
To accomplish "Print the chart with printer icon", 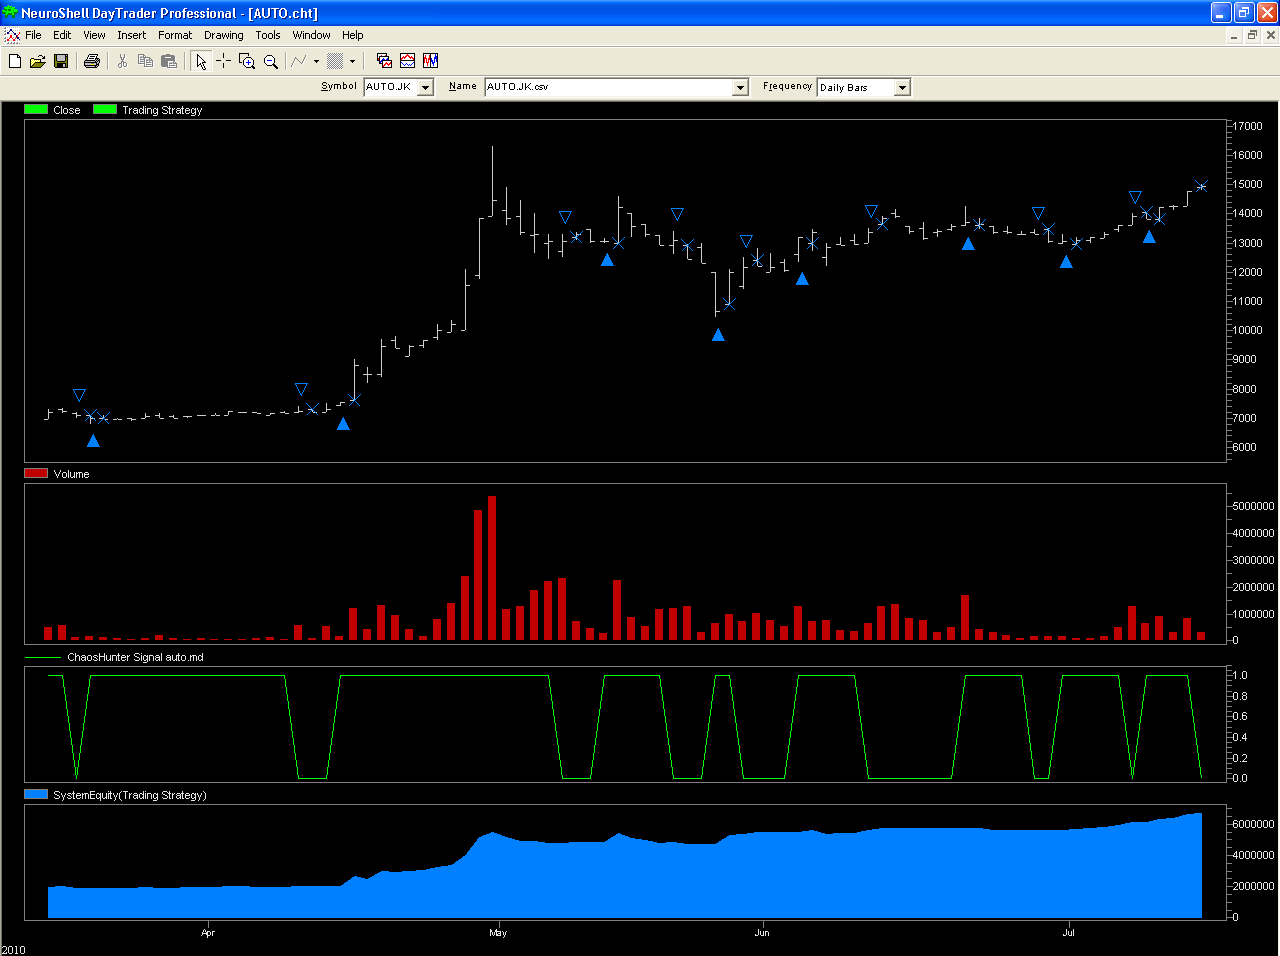I will tap(92, 61).
